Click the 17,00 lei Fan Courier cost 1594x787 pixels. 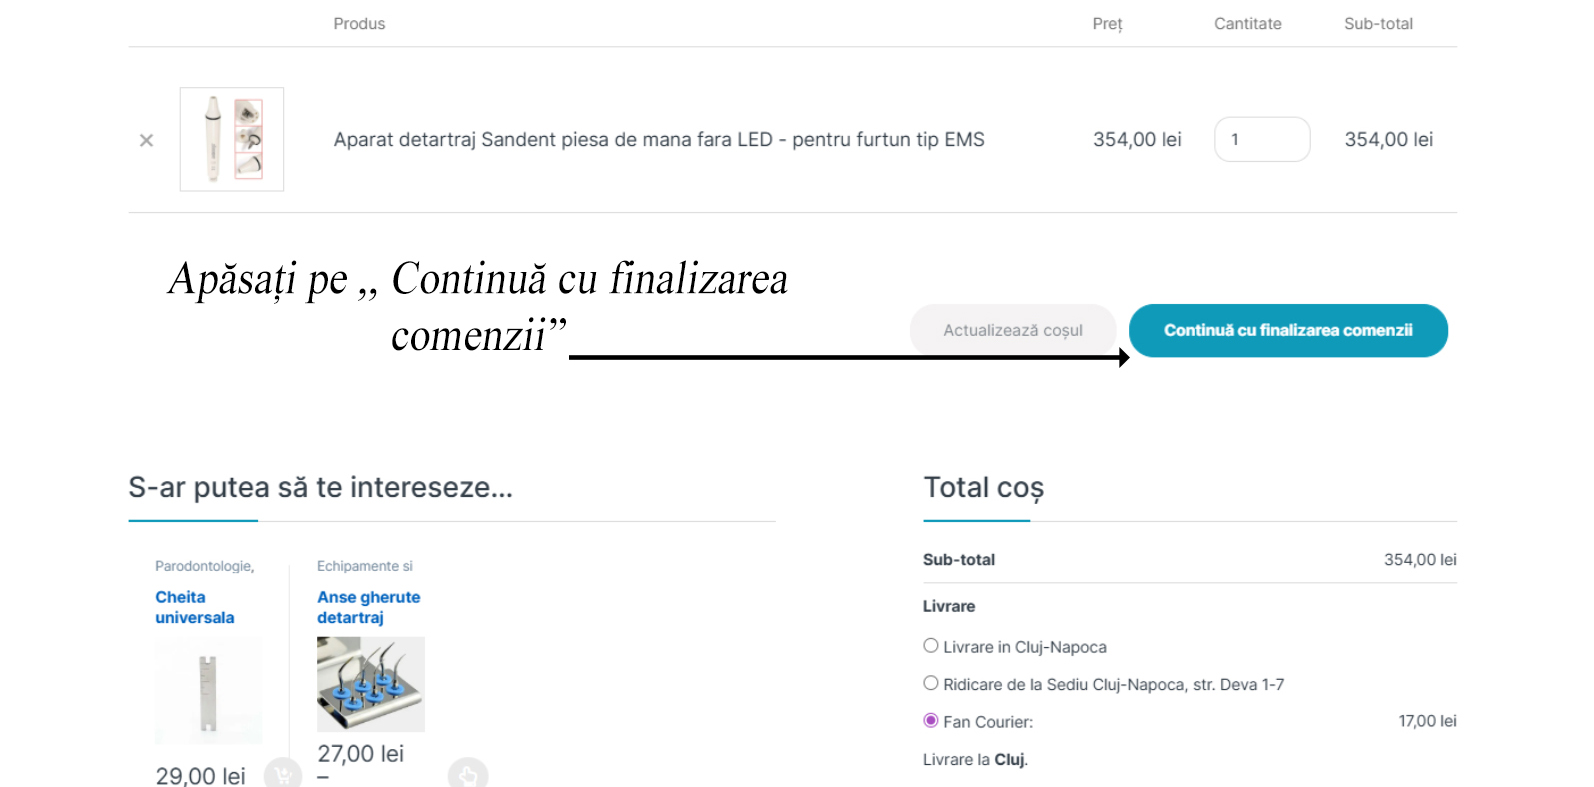coord(1427,721)
